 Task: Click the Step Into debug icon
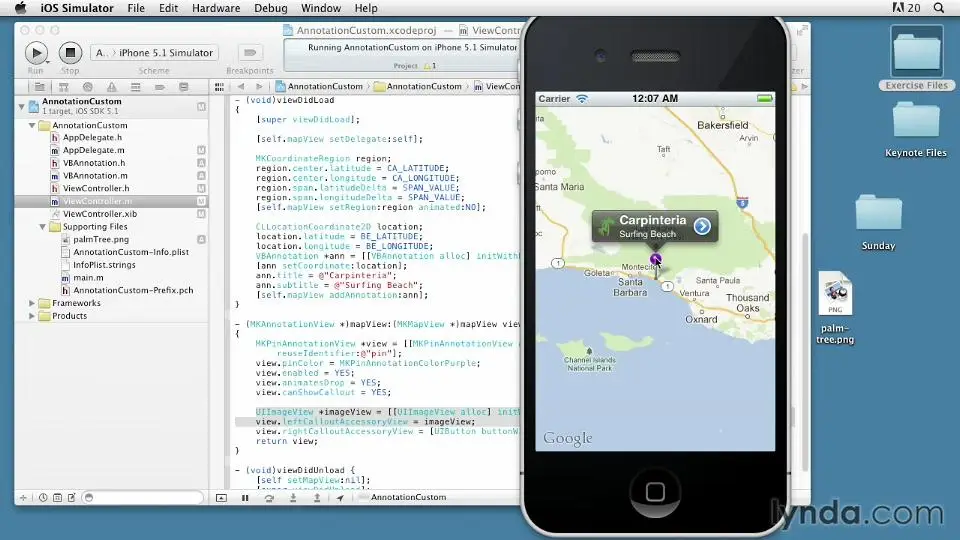293,498
